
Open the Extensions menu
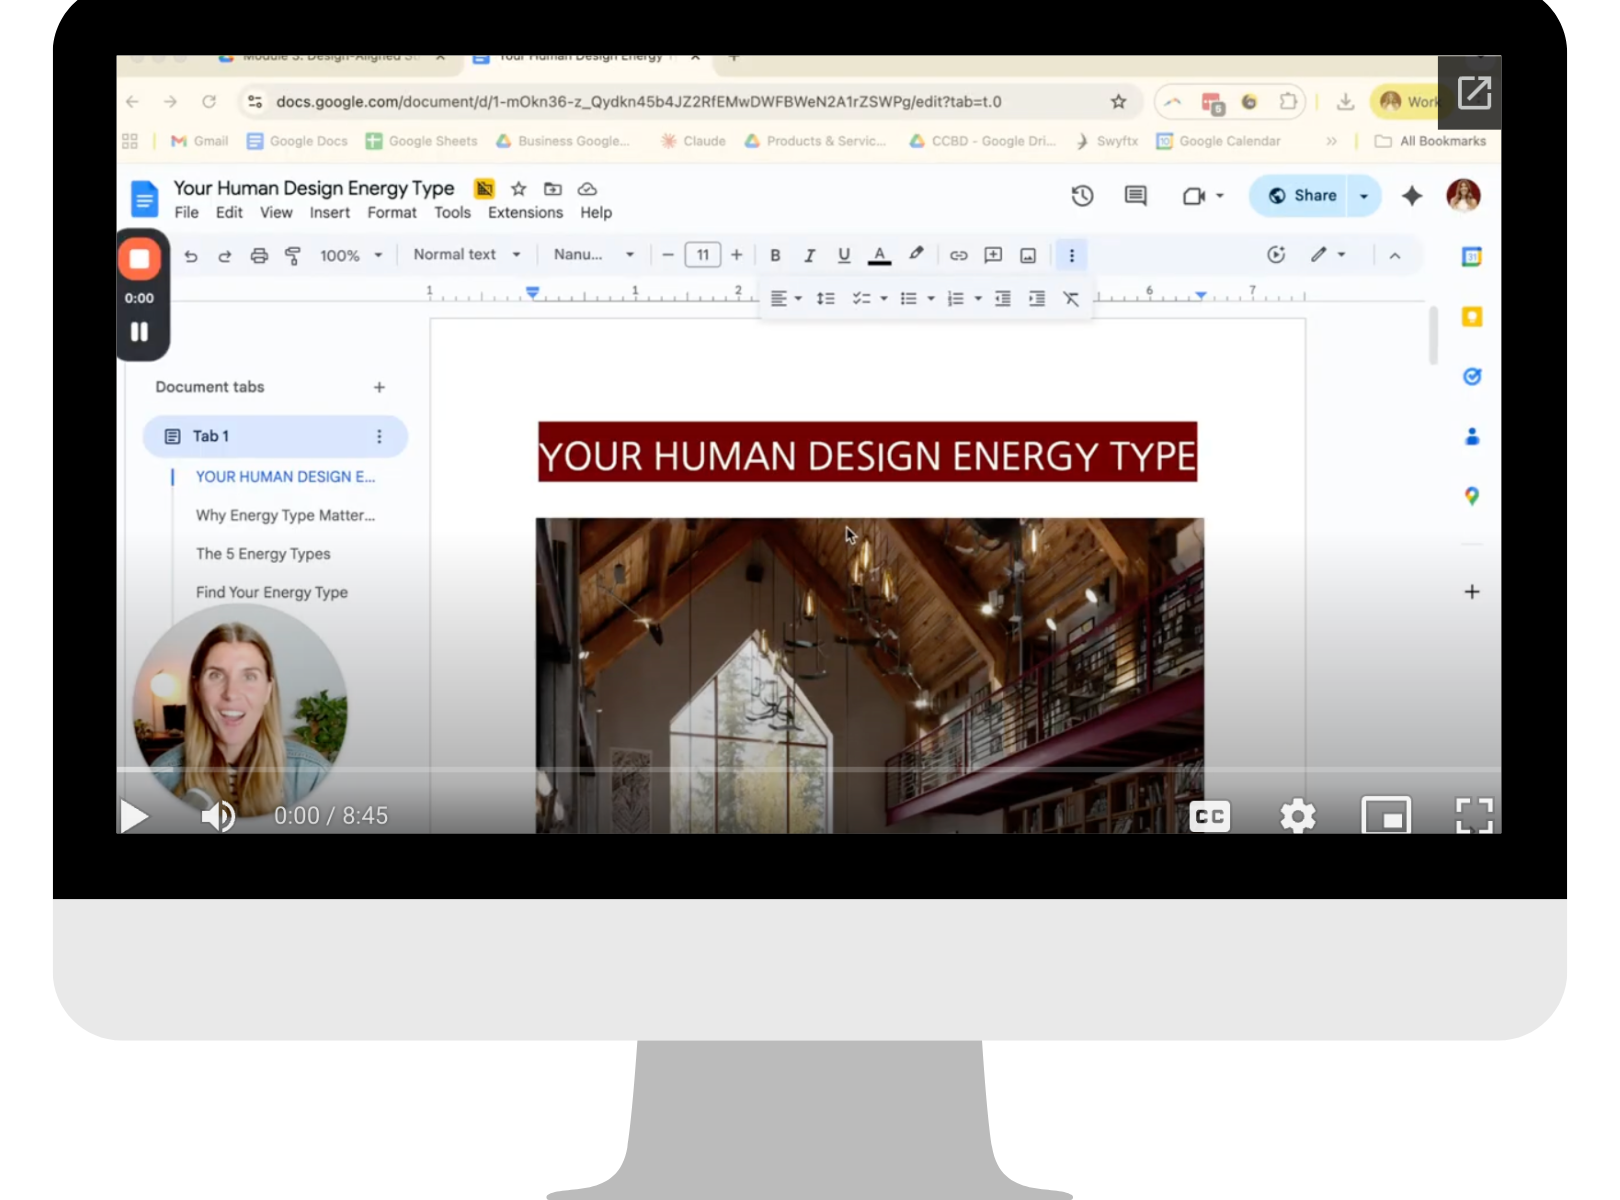pos(525,213)
